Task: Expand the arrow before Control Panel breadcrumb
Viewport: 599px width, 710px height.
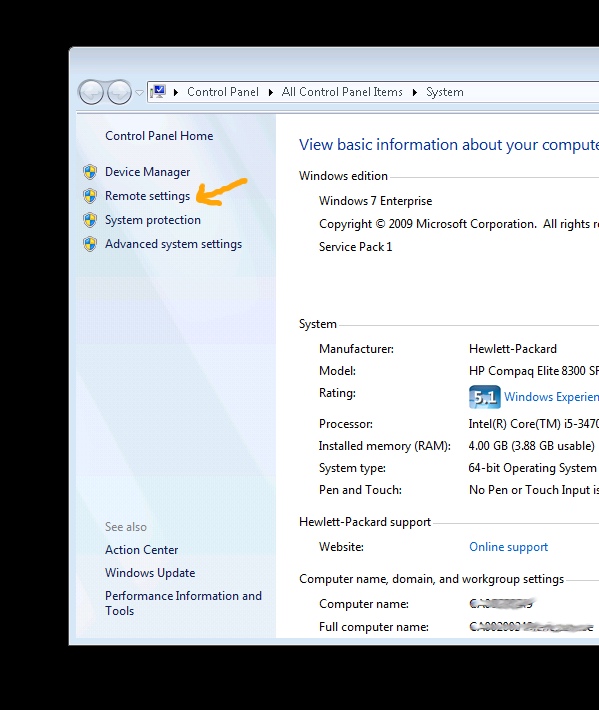Action: 176,92
